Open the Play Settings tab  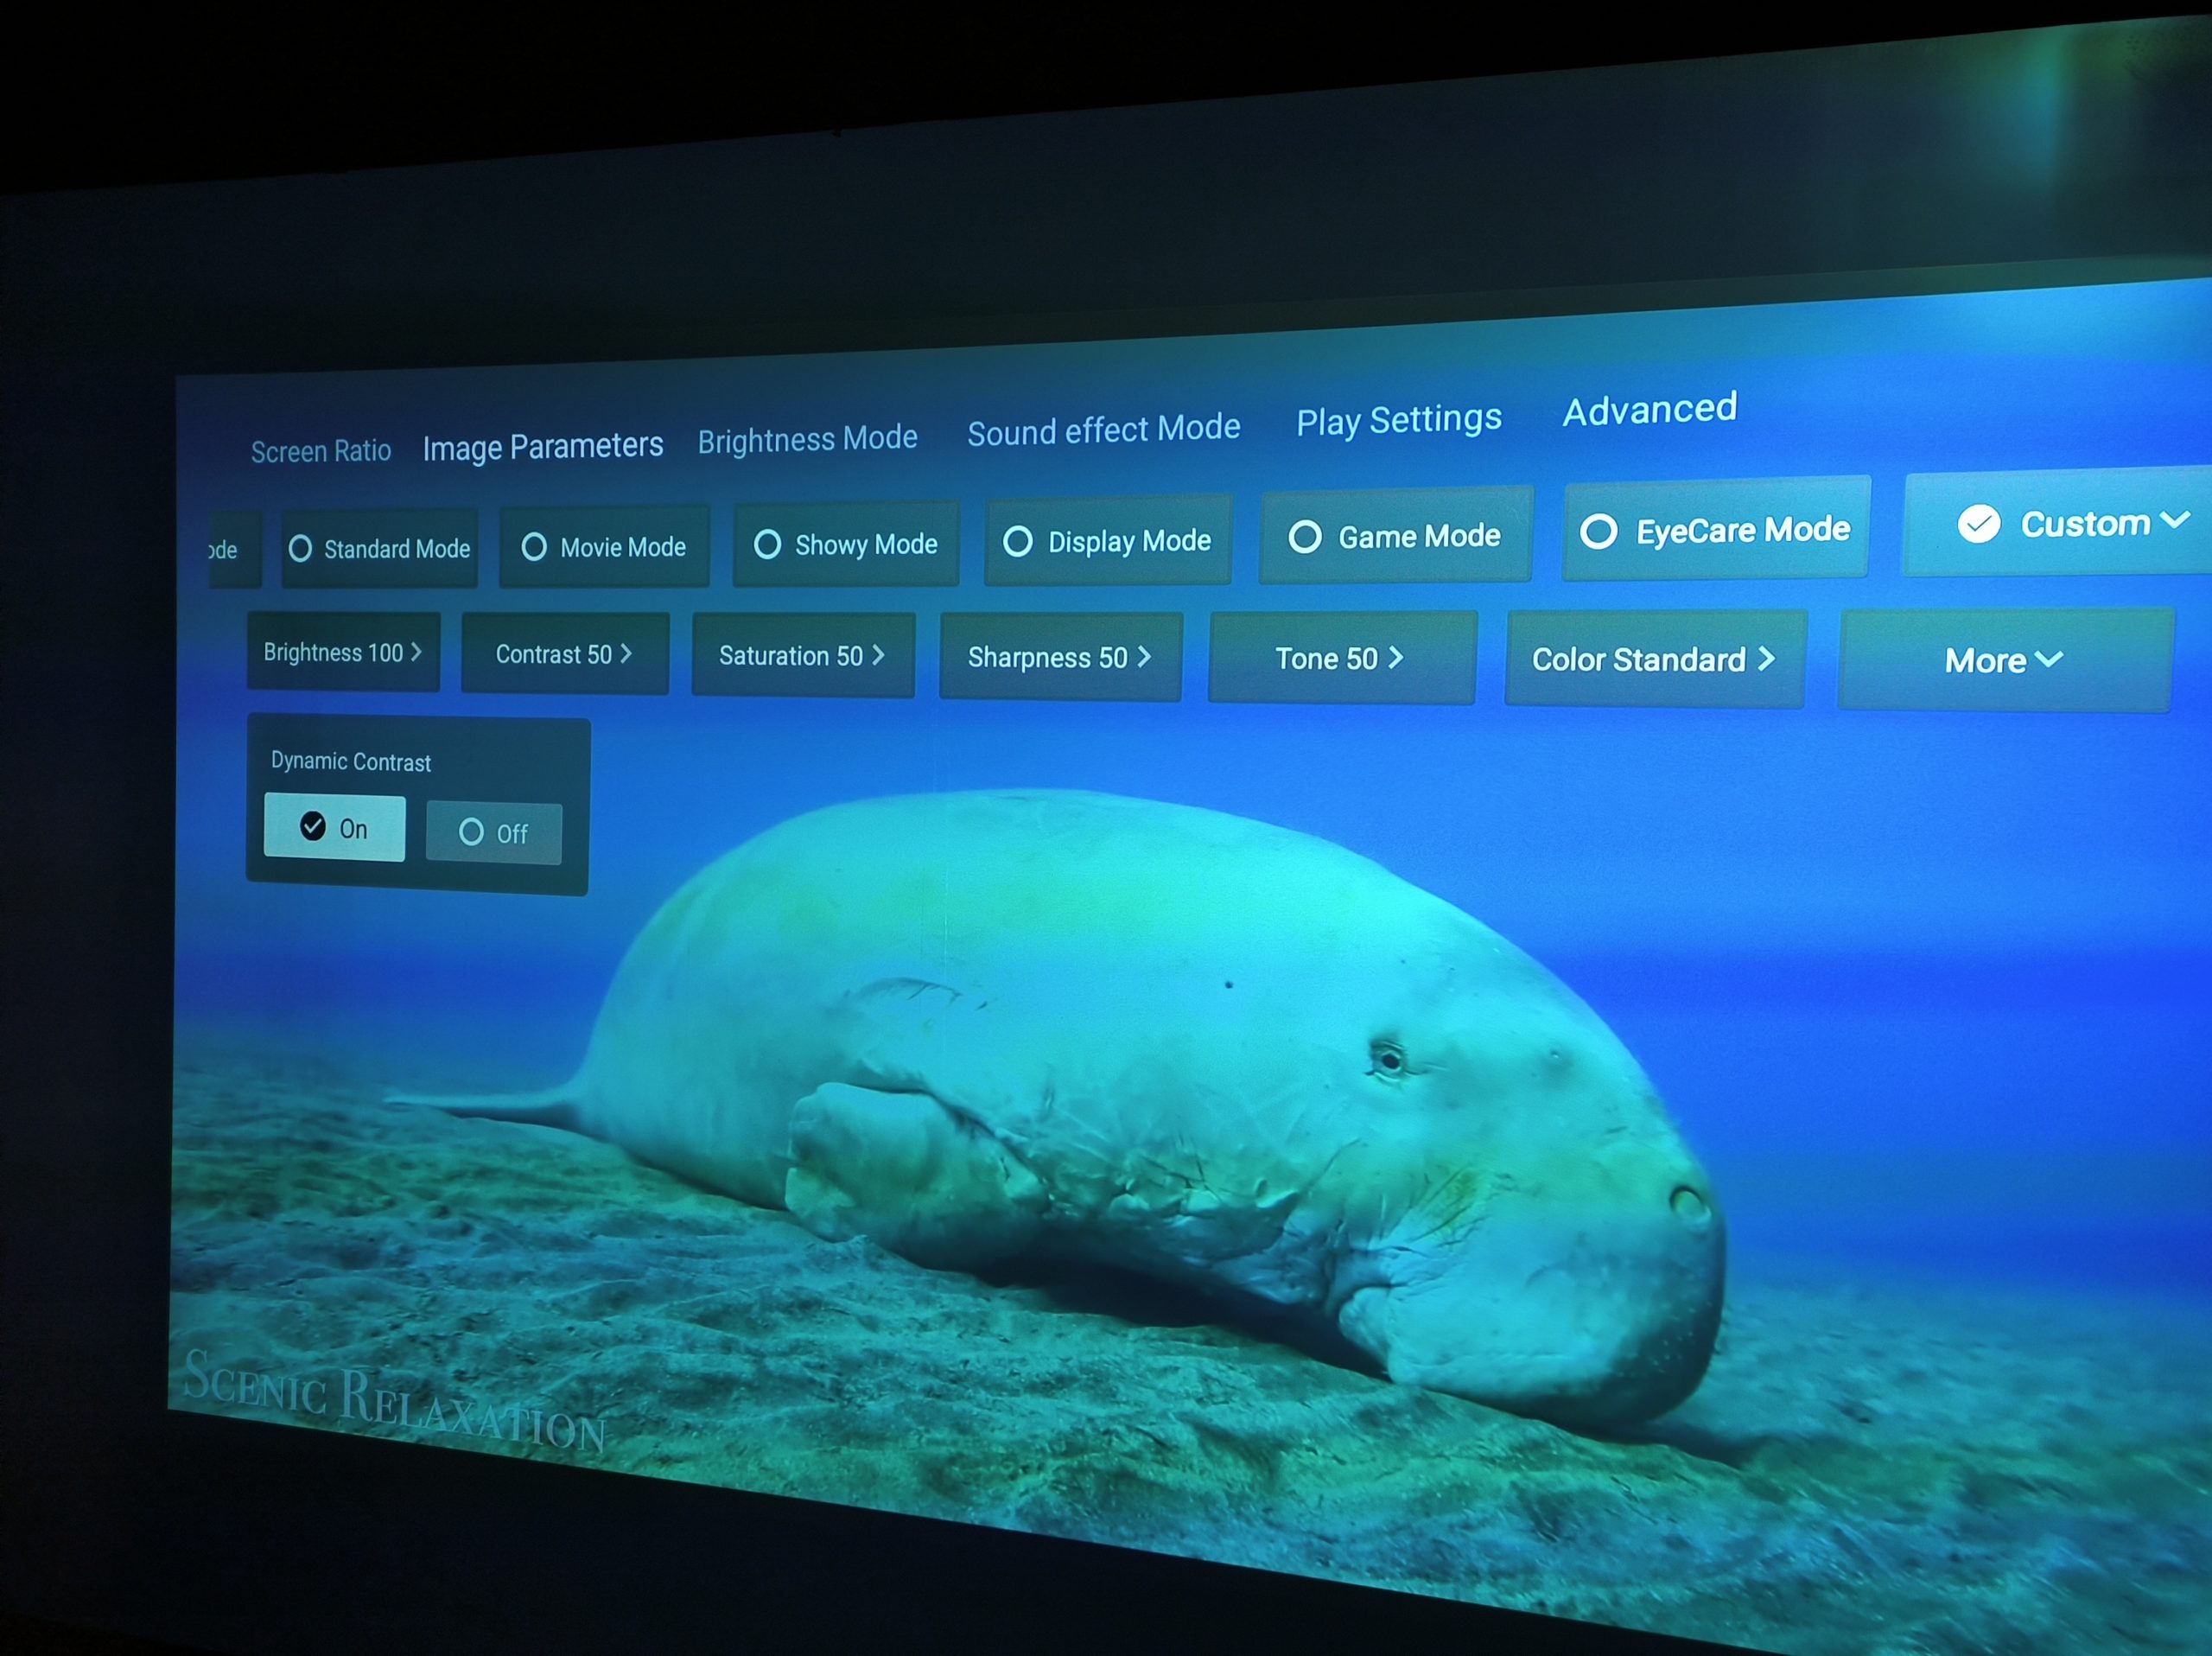pos(1398,420)
